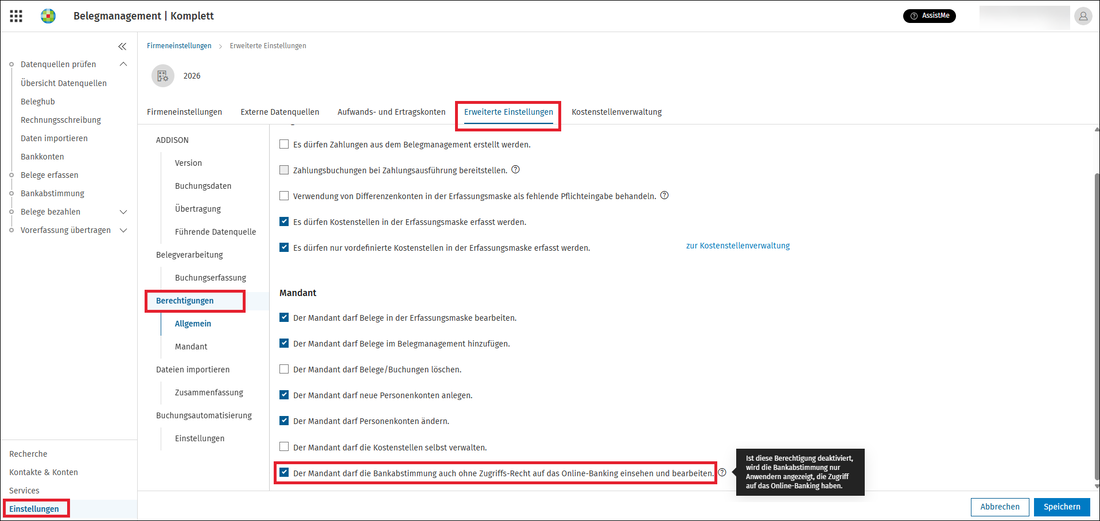Open Übersicht Datenquellen in sidebar
1100x521 pixels.
tap(64, 83)
